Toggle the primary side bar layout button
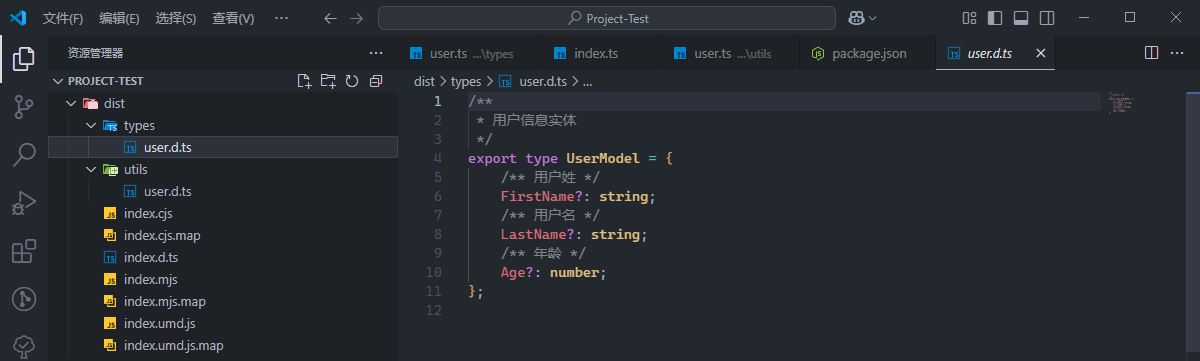Viewport: 1200px width, 361px height. [995, 18]
